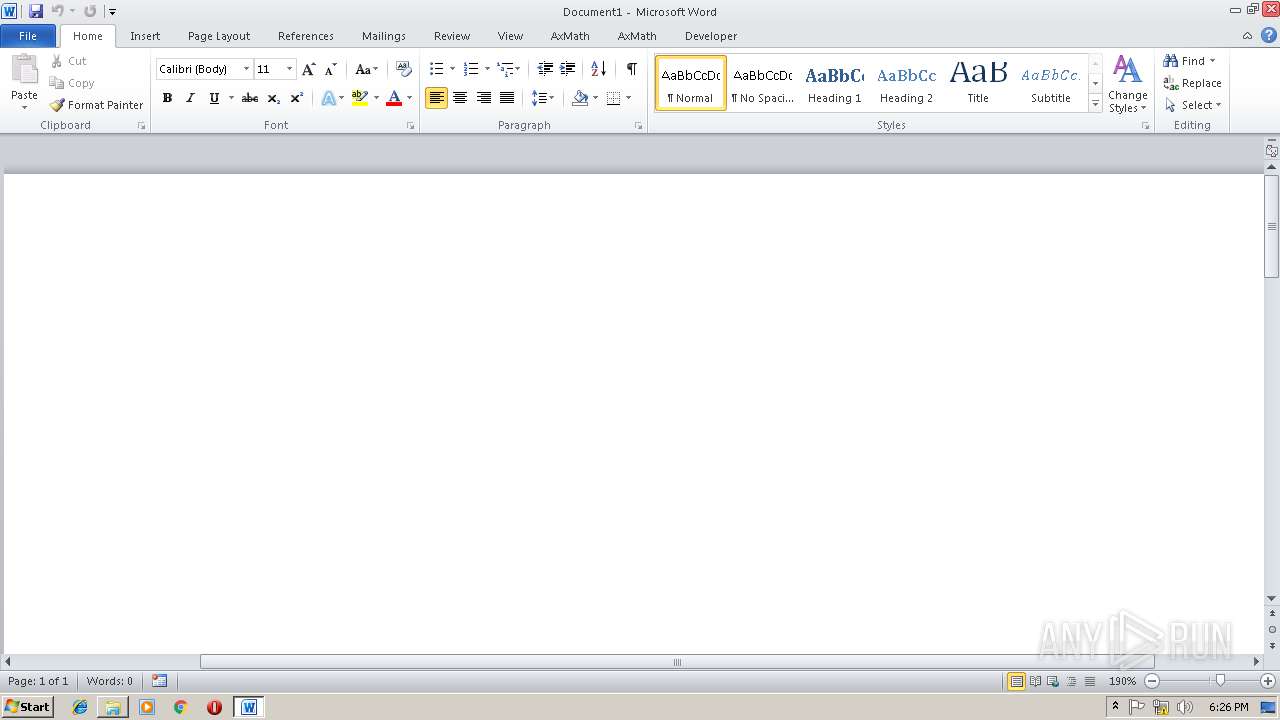The width and height of the screenshot is (1280, 720).
Task: Click the 190% zoom level button
Action: 1122,681
